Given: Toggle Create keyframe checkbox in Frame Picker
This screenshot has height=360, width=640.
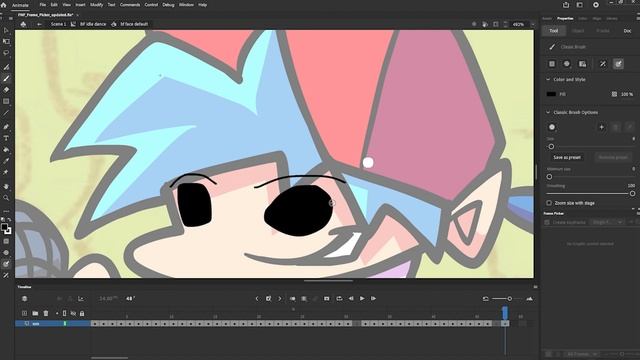Looking at the screenshot, I should point(547,222).
